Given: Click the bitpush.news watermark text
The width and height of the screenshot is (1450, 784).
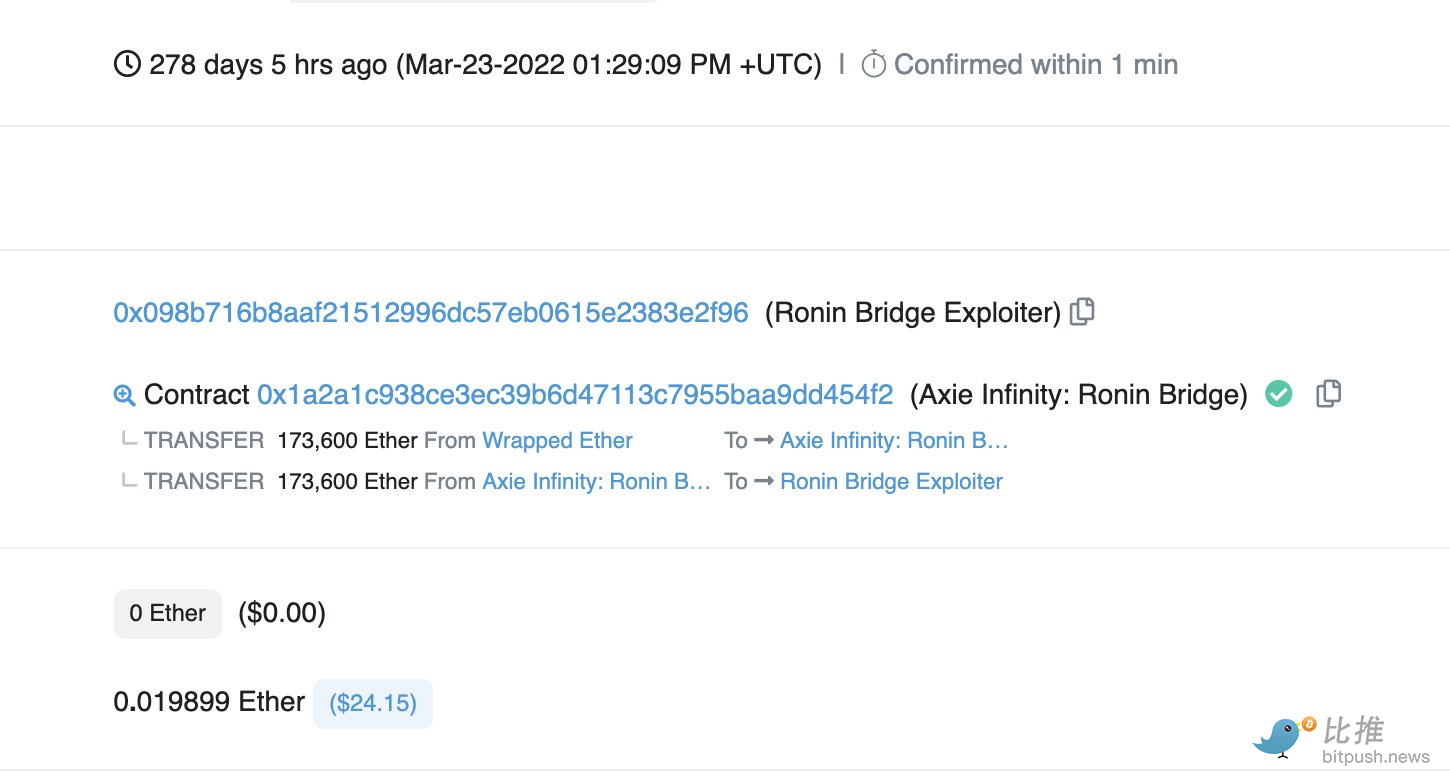Looking at the screenshot, I should pos(1375,757).
